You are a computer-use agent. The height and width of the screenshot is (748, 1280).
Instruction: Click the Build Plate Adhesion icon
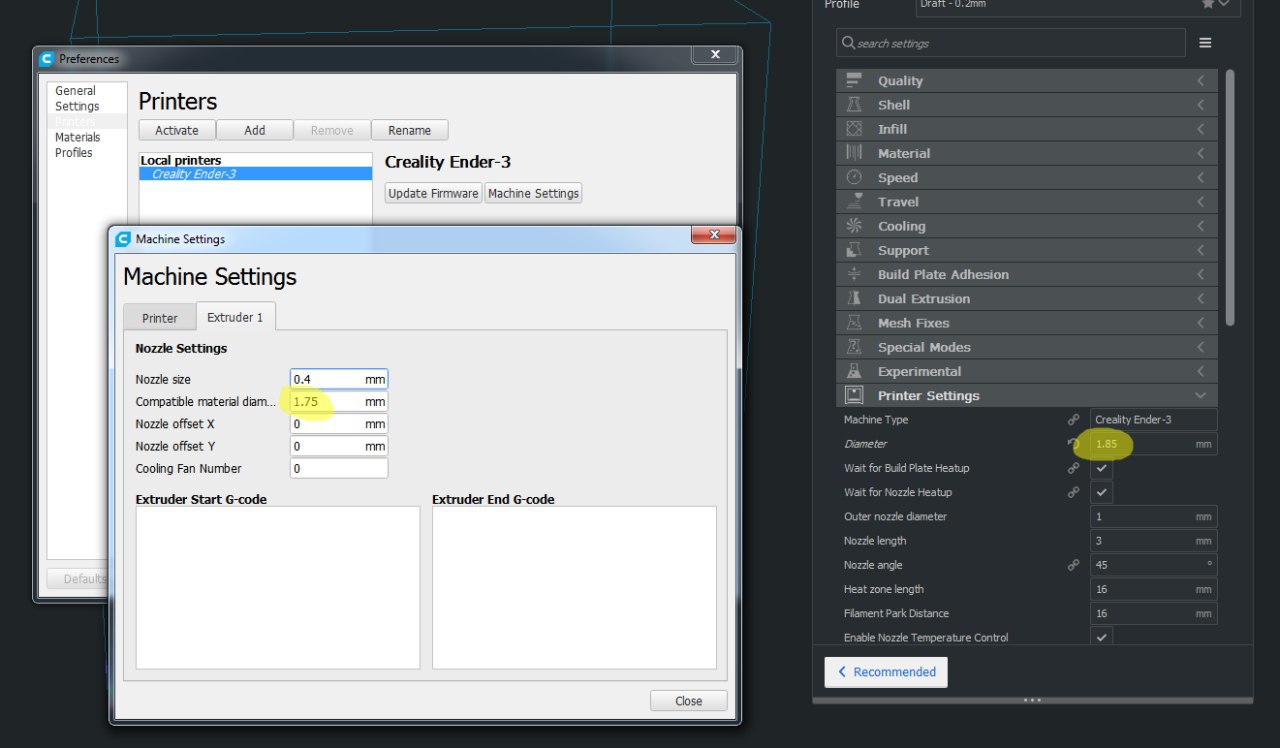pos(854,274)
